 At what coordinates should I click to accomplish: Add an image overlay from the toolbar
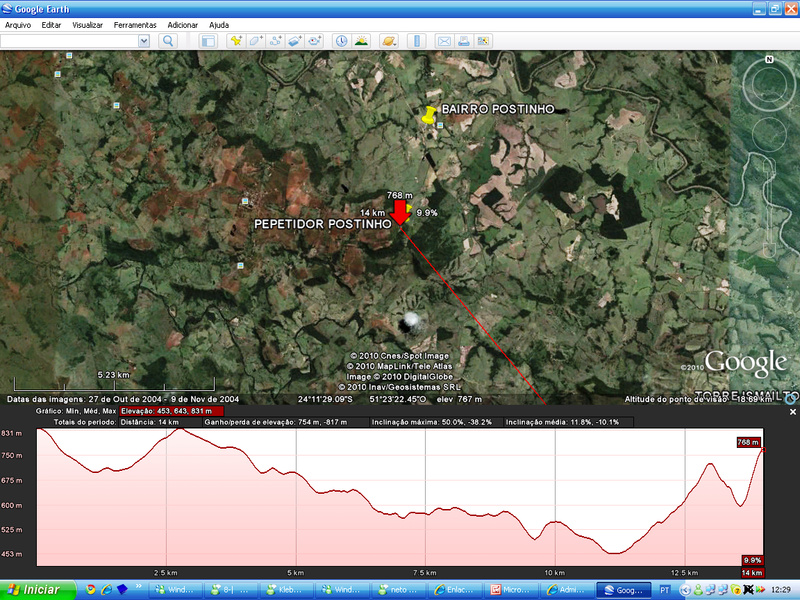[295, 41]
